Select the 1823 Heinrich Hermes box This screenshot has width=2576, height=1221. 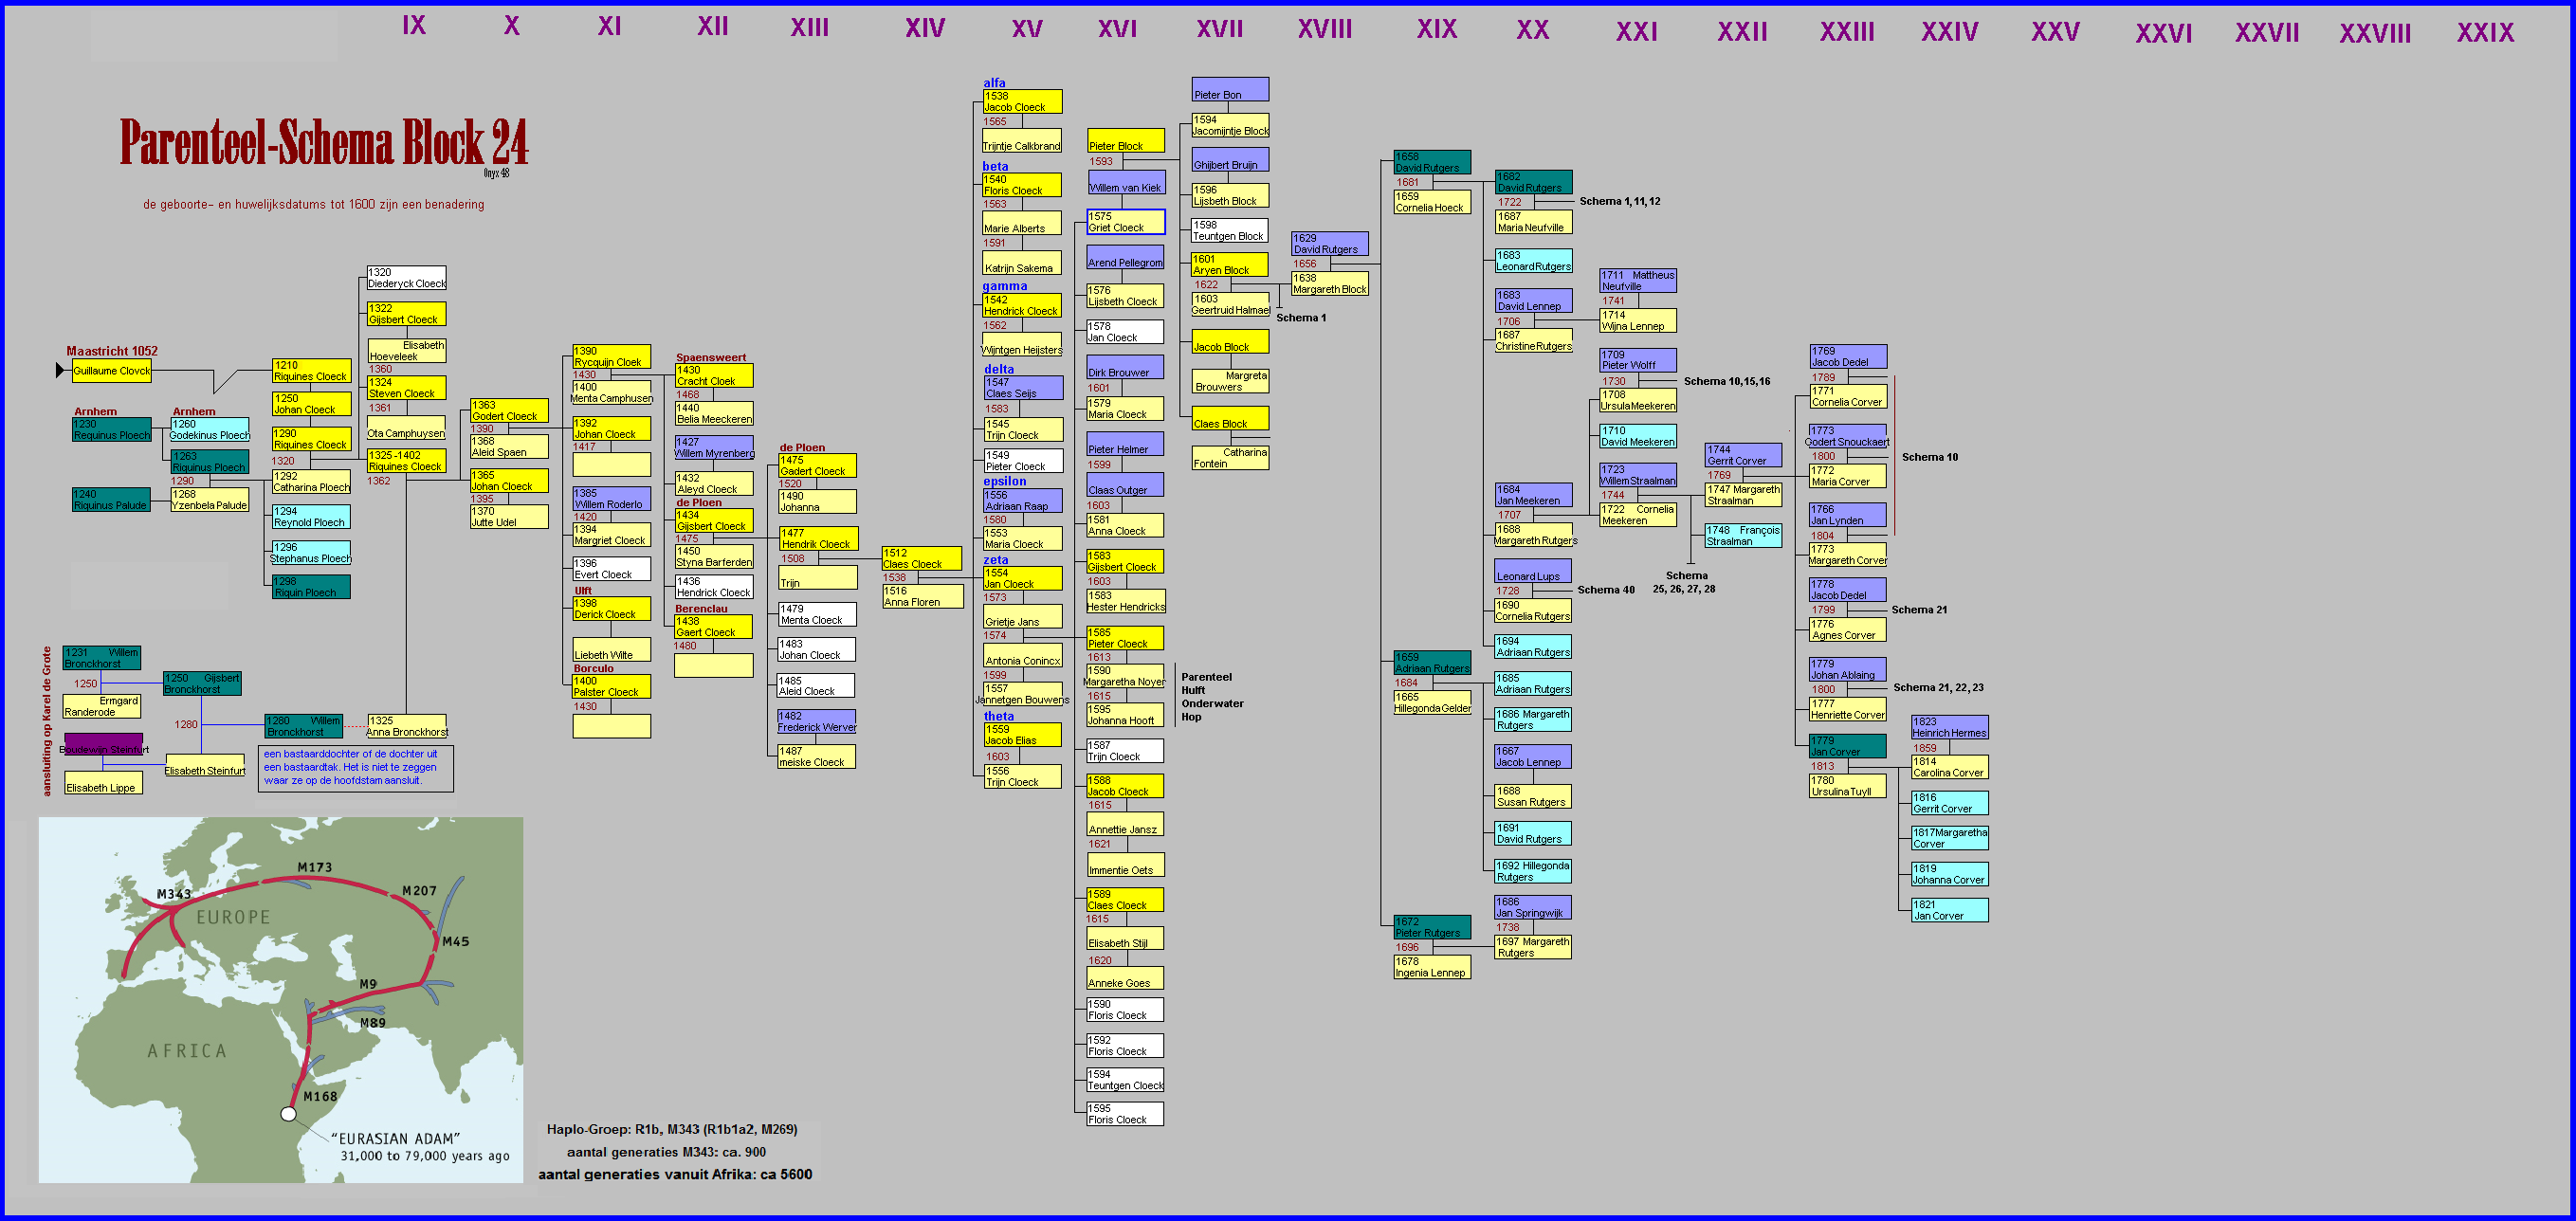pos(1948,727)
